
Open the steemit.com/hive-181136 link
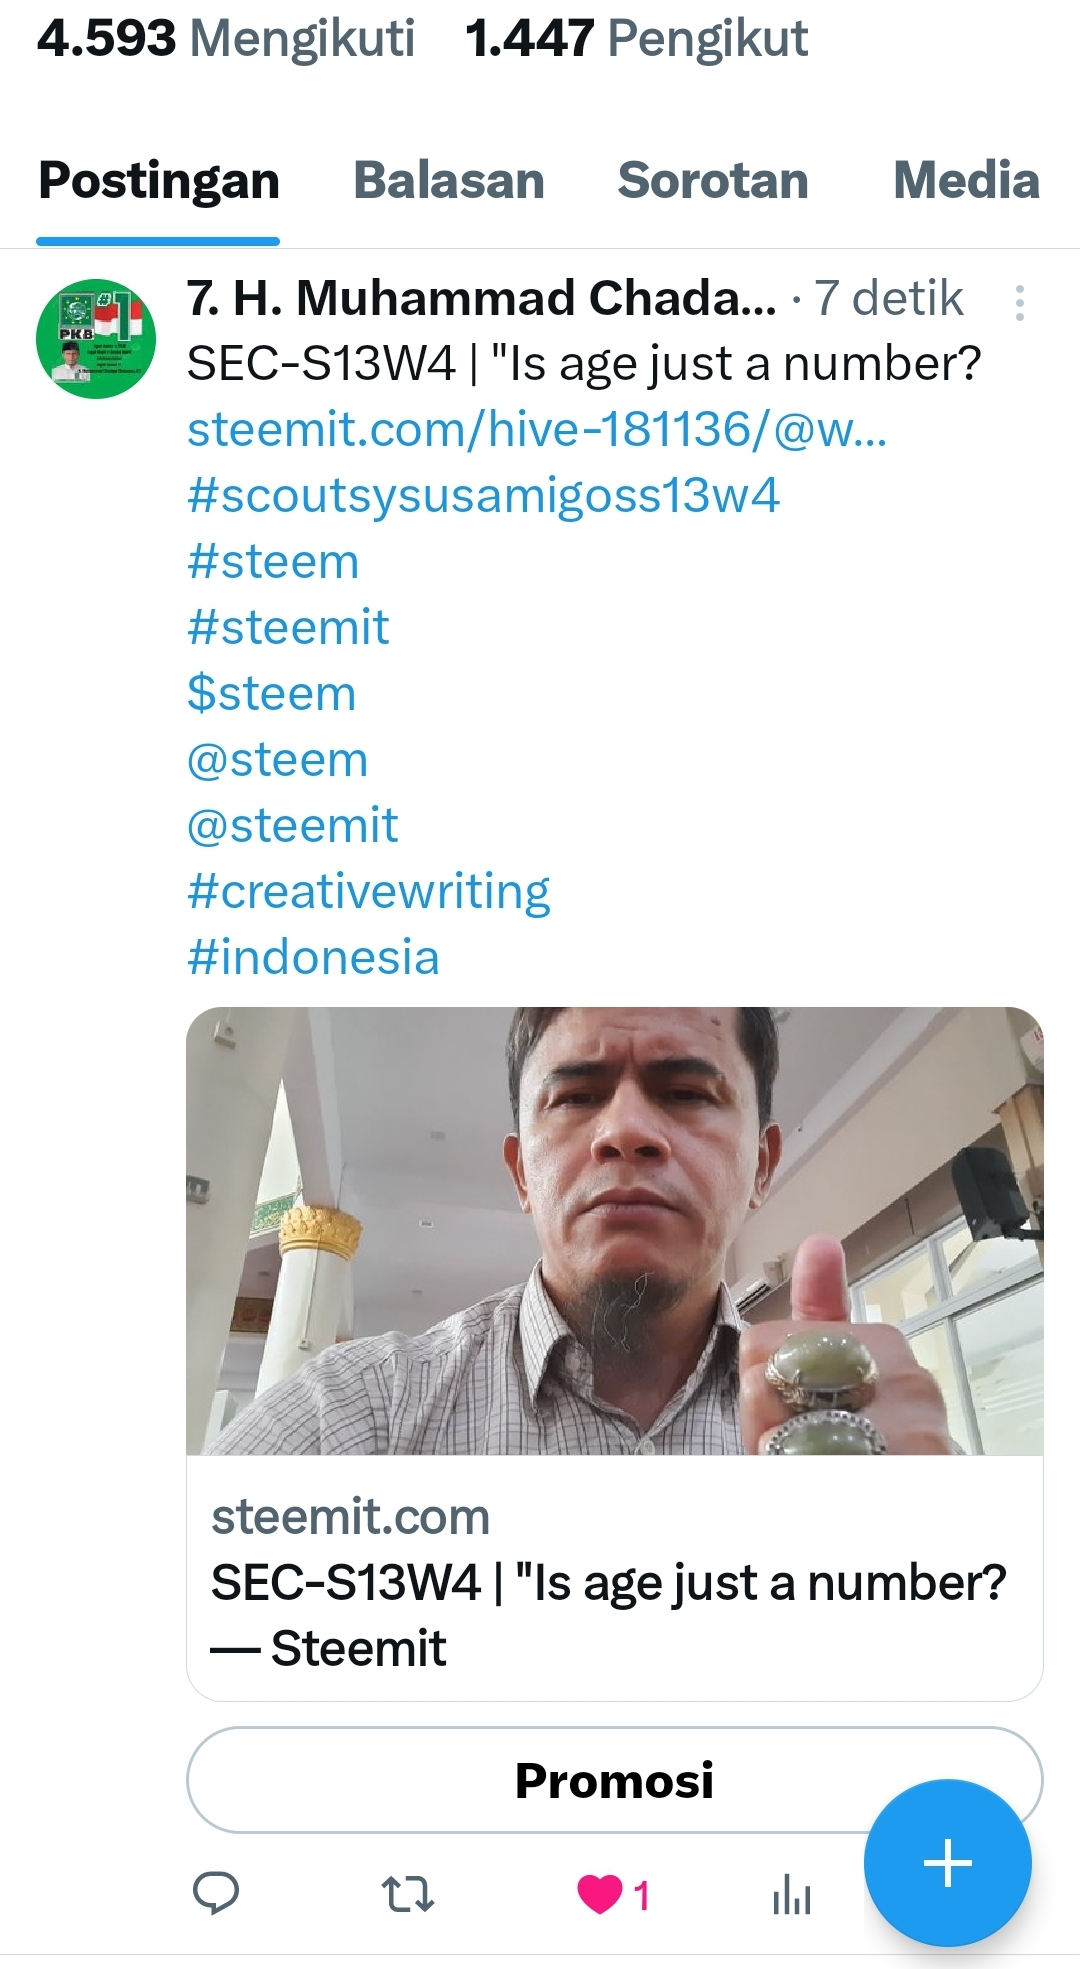coord(537,429)
